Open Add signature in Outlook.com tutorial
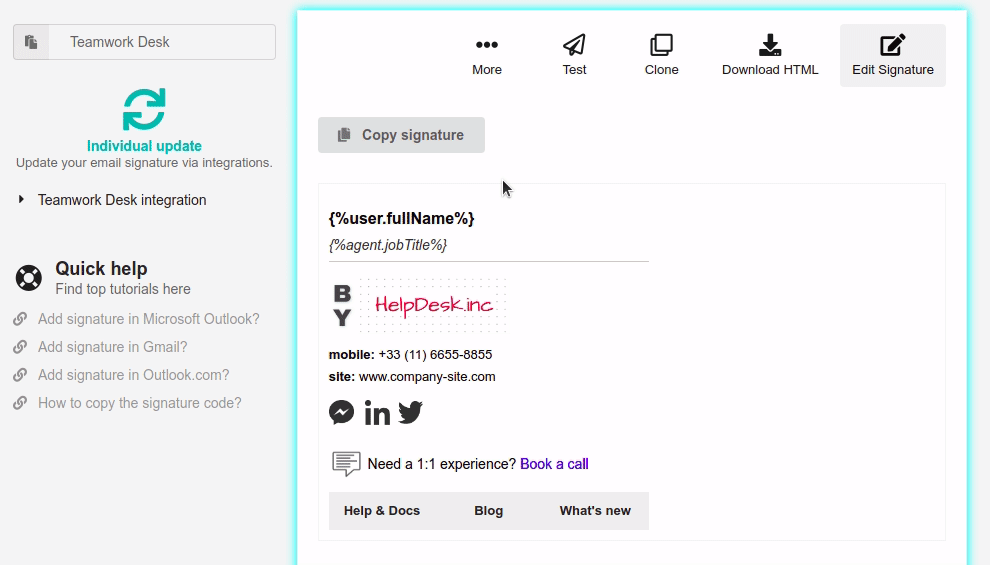Image resolution: width=990 pixels, height=565 pixels. coord(133,375)
